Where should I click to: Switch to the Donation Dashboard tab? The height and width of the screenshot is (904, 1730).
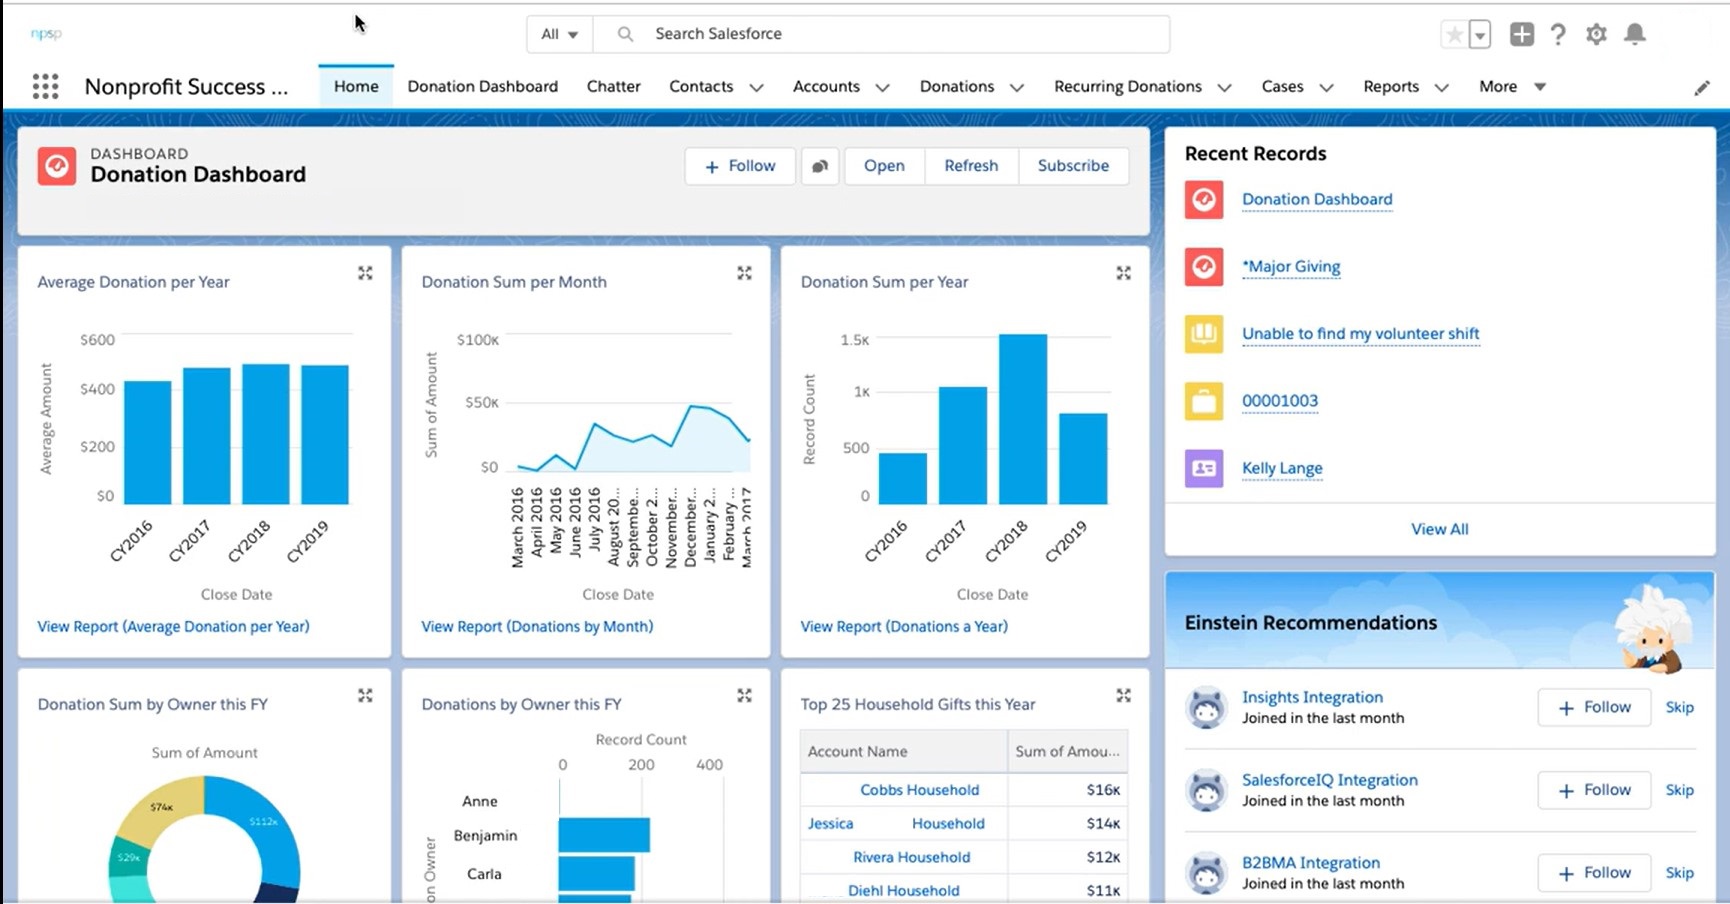click(483, 86)
